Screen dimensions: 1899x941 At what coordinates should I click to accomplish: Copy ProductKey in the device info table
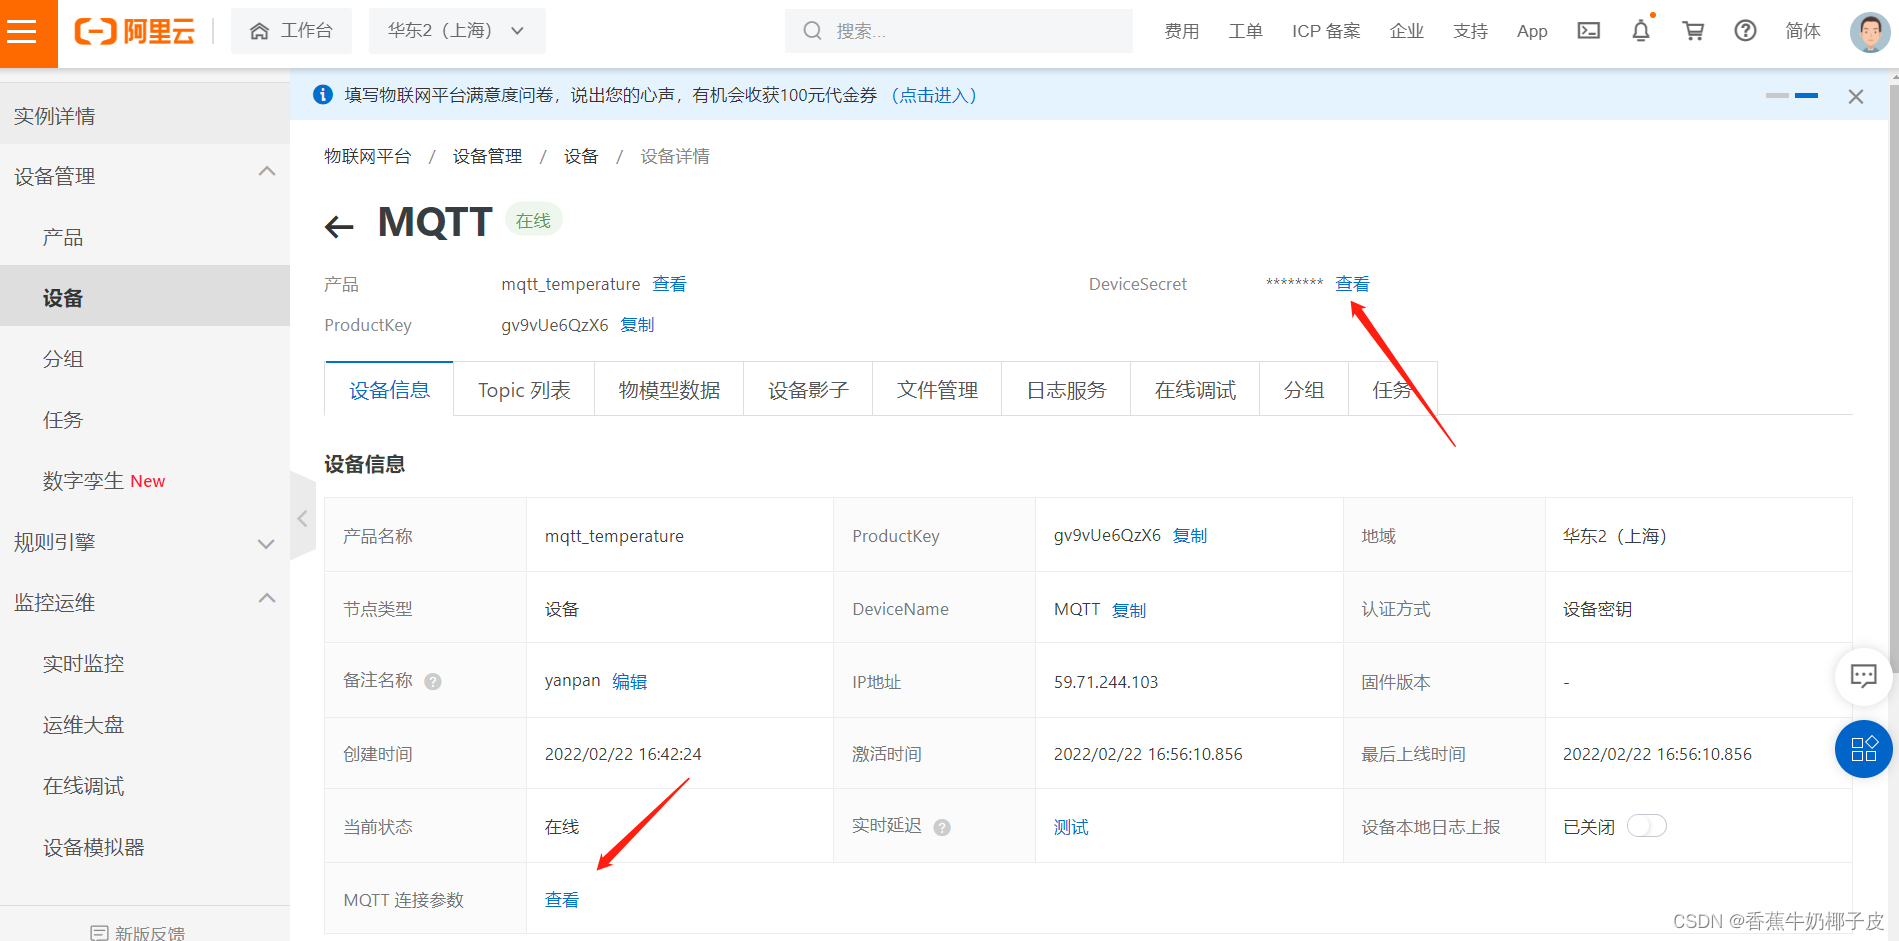pyautogui.click(x=1190, y=536)
